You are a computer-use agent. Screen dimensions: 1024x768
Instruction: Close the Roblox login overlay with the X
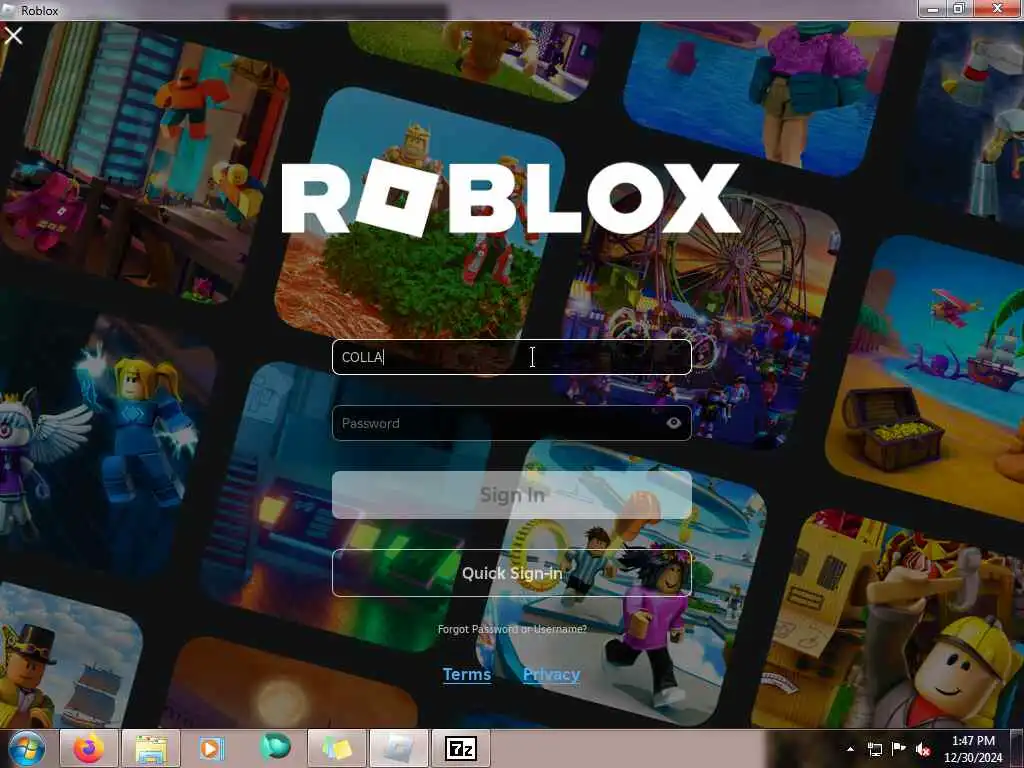13,35
